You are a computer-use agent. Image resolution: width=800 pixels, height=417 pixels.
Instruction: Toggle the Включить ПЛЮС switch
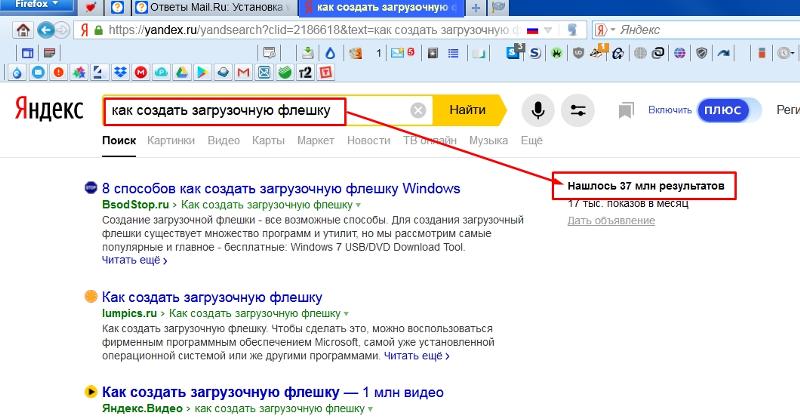729,110
